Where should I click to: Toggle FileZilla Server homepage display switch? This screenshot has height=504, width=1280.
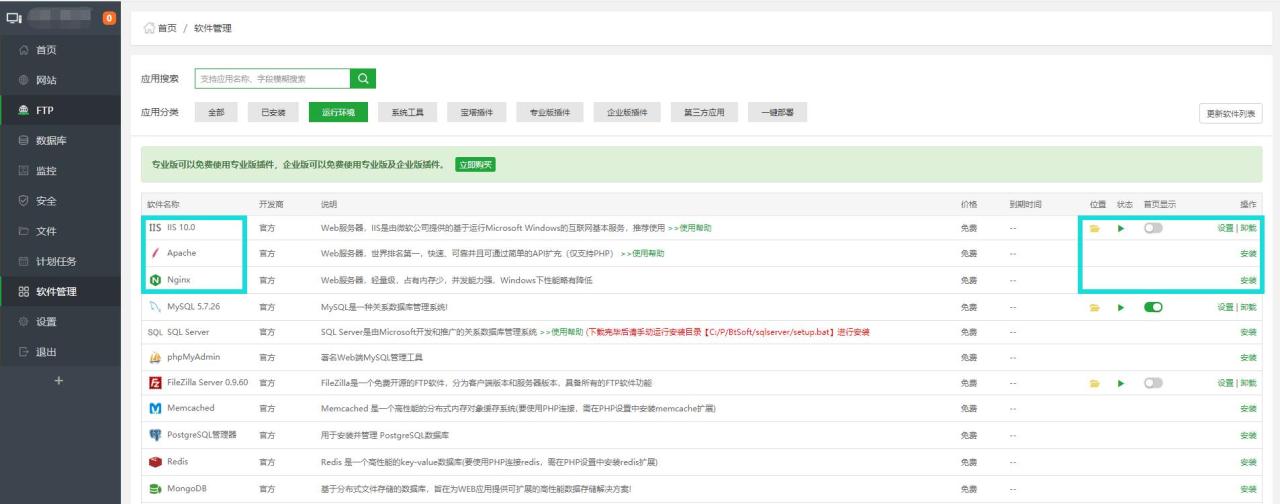1154,383
